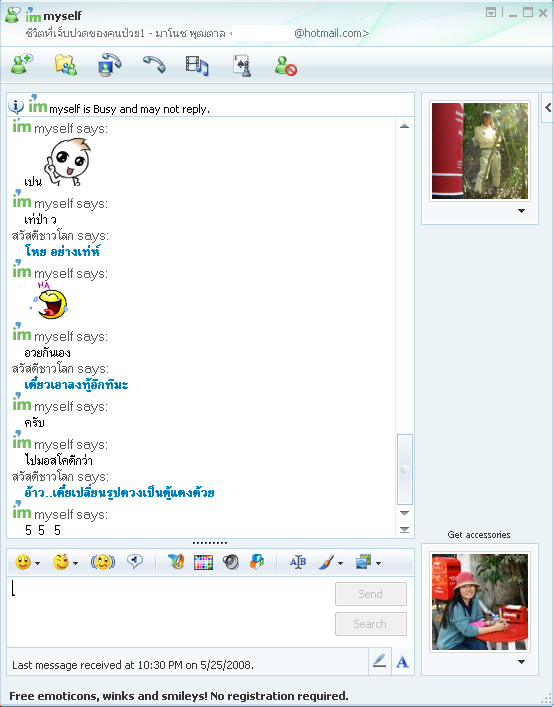This screenshot has height=707, width=554.
Task: Expand the emoticons dropdown arrow
Action: click(x=37, y=563)
